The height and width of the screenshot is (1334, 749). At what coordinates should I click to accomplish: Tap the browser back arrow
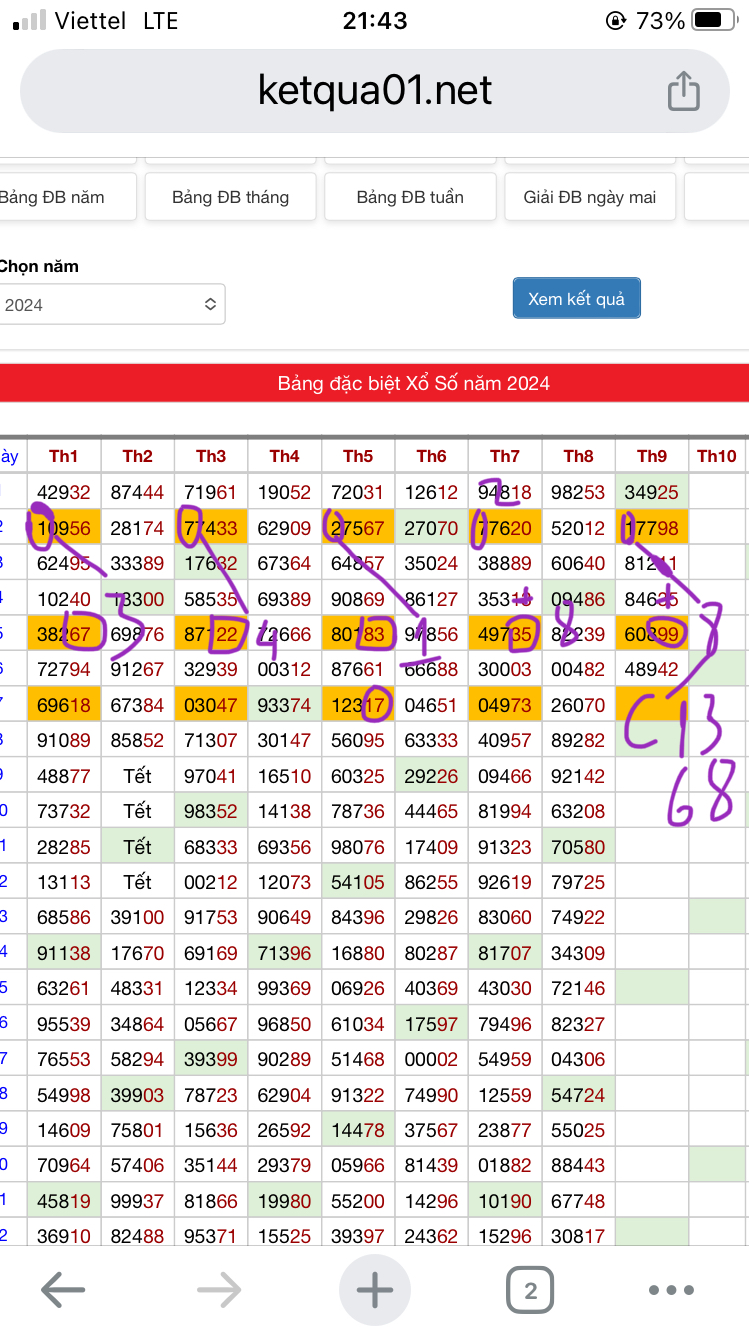click(x=62, y=1290)
